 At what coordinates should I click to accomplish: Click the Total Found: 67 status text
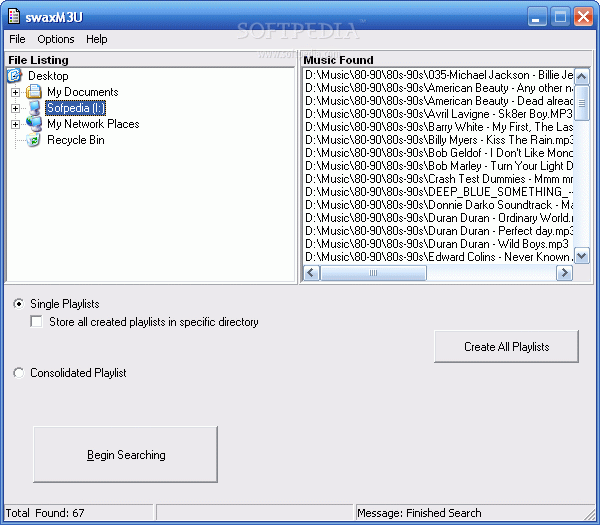pos(45,513)
